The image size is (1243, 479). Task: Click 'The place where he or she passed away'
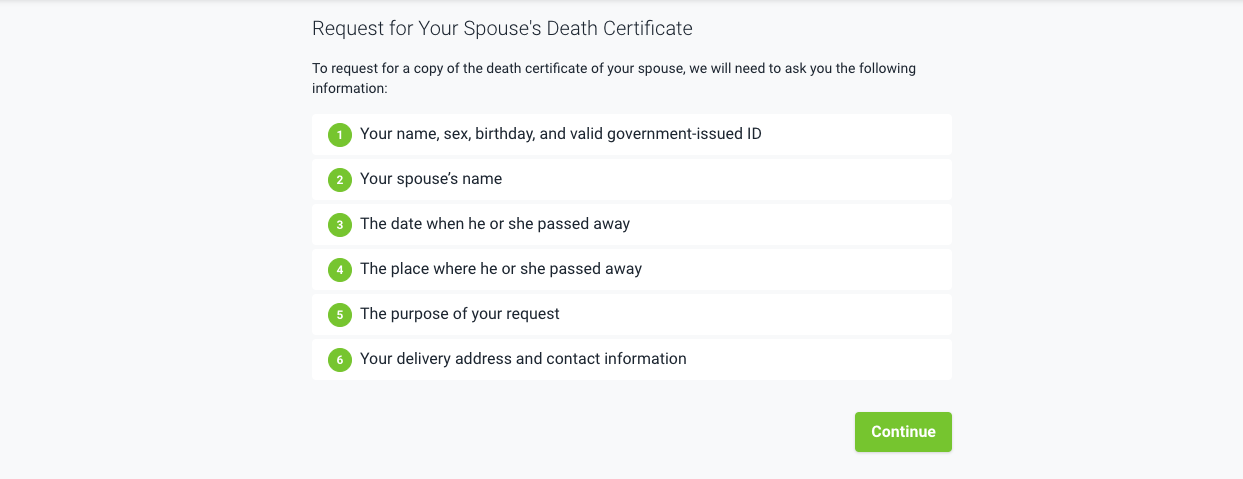(501, 269)
